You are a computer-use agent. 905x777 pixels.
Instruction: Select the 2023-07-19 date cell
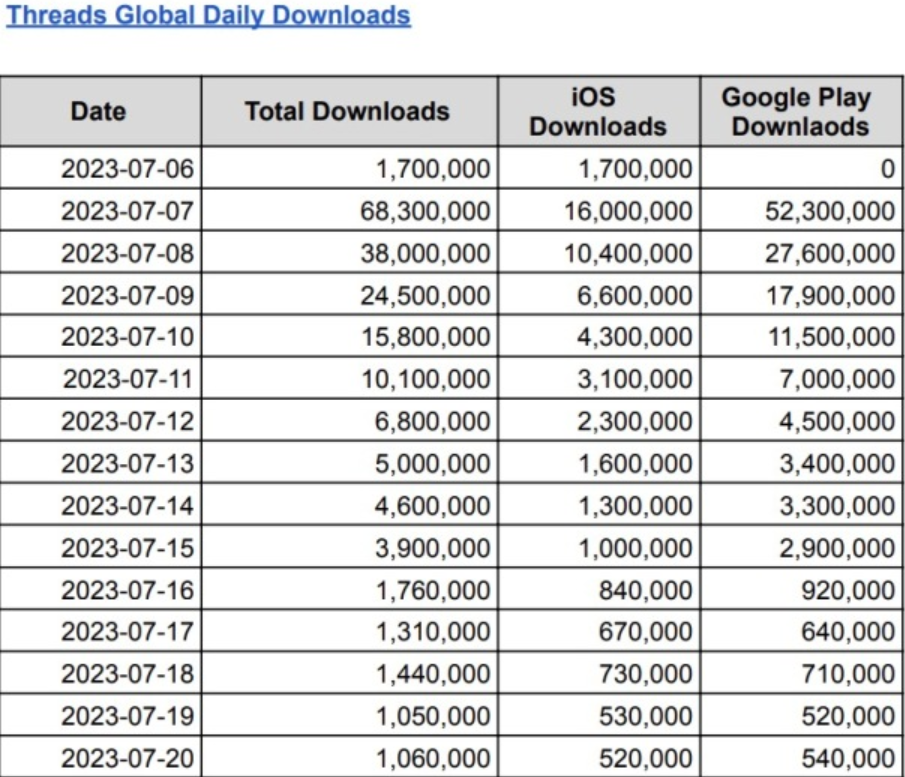pyautogui.click(x=101, y=715)
